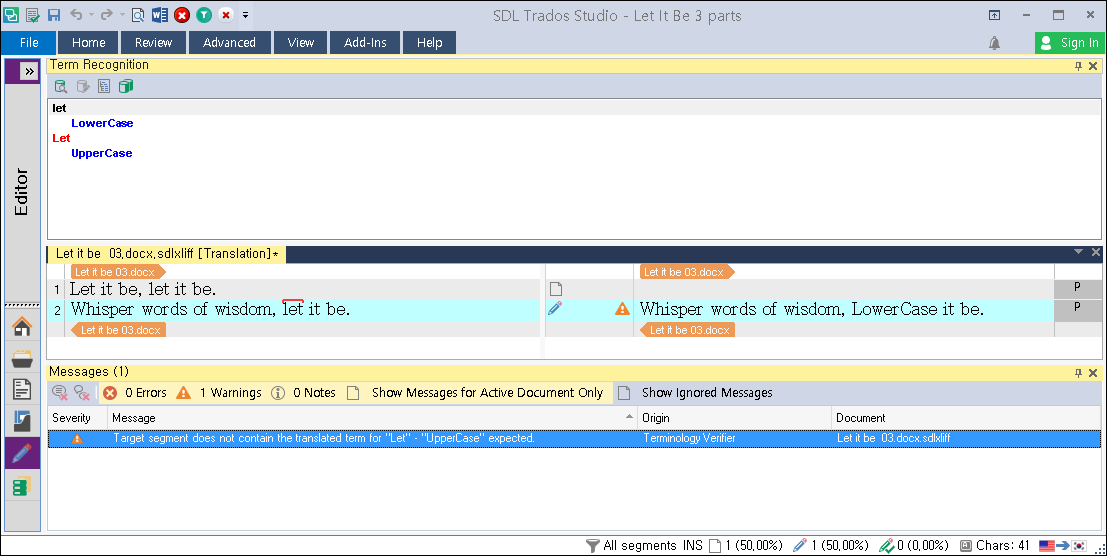Collapse the ribbon with the top arrow button

[994, 15]
